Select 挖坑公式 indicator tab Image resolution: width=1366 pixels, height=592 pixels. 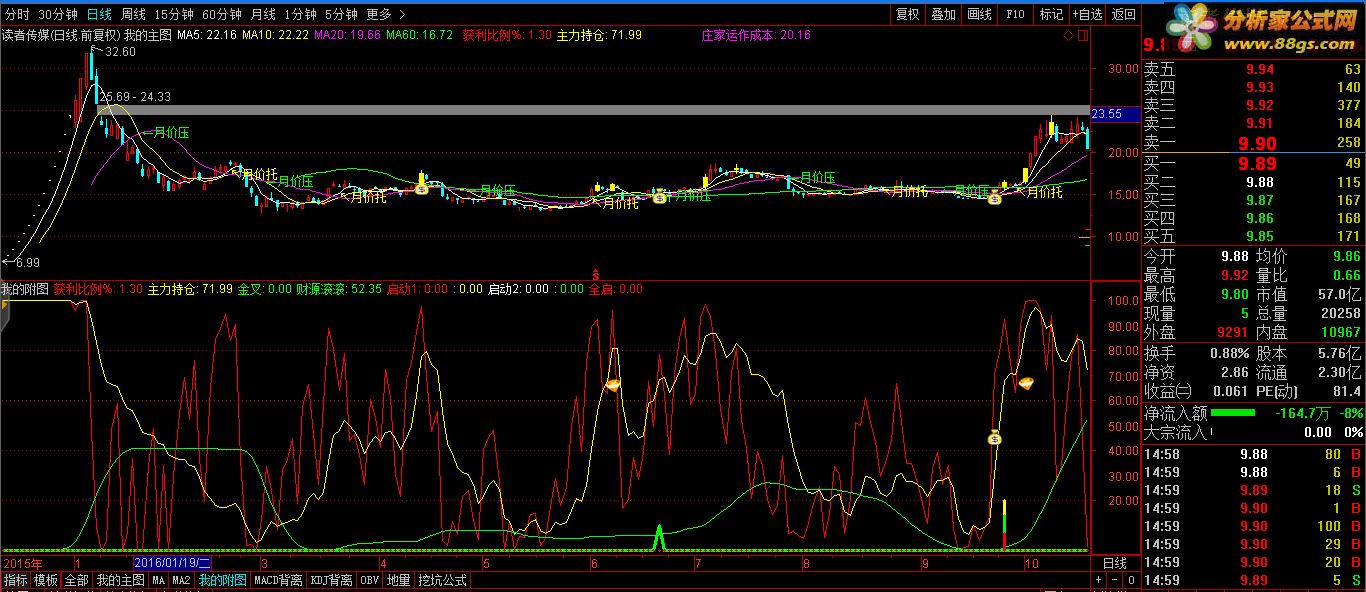point(442,580)
